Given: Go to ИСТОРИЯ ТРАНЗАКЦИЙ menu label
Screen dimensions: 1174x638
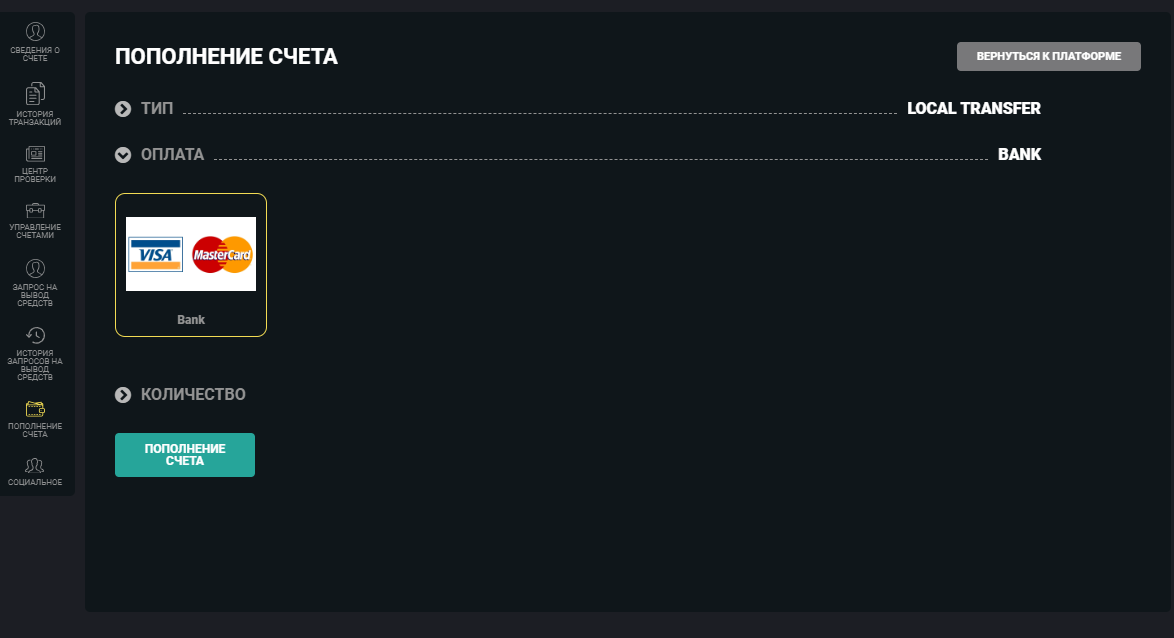Looking at the screenshot, I should [35, 118].
